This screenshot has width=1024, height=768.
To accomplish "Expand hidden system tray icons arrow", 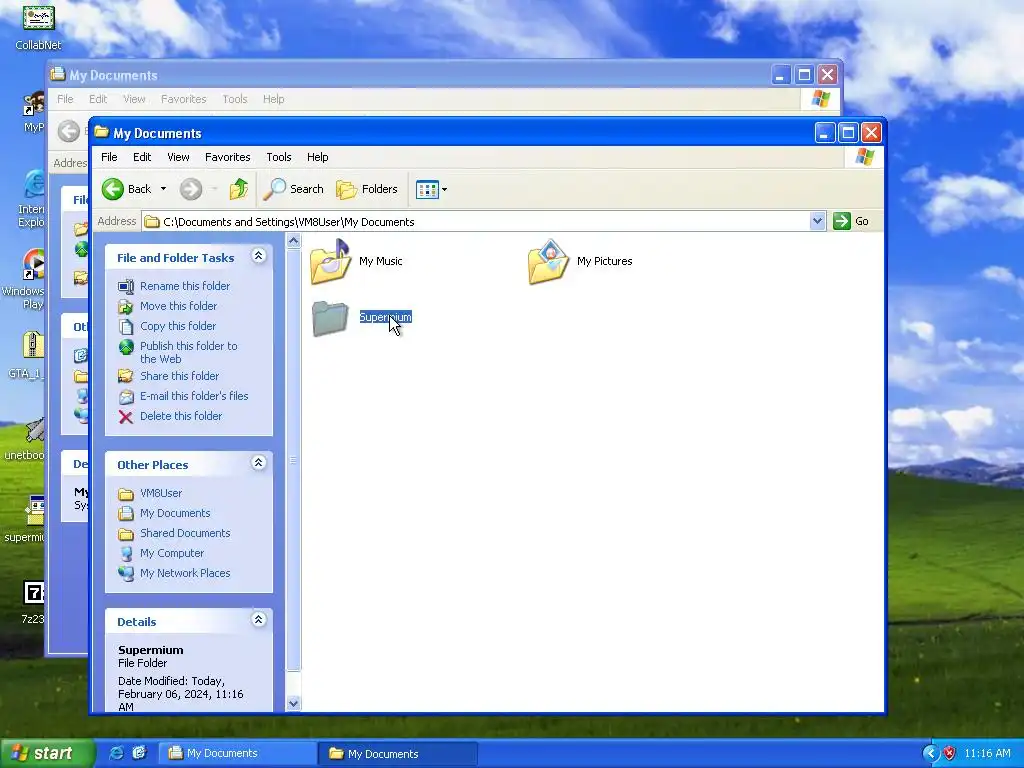I will [929, 754].
